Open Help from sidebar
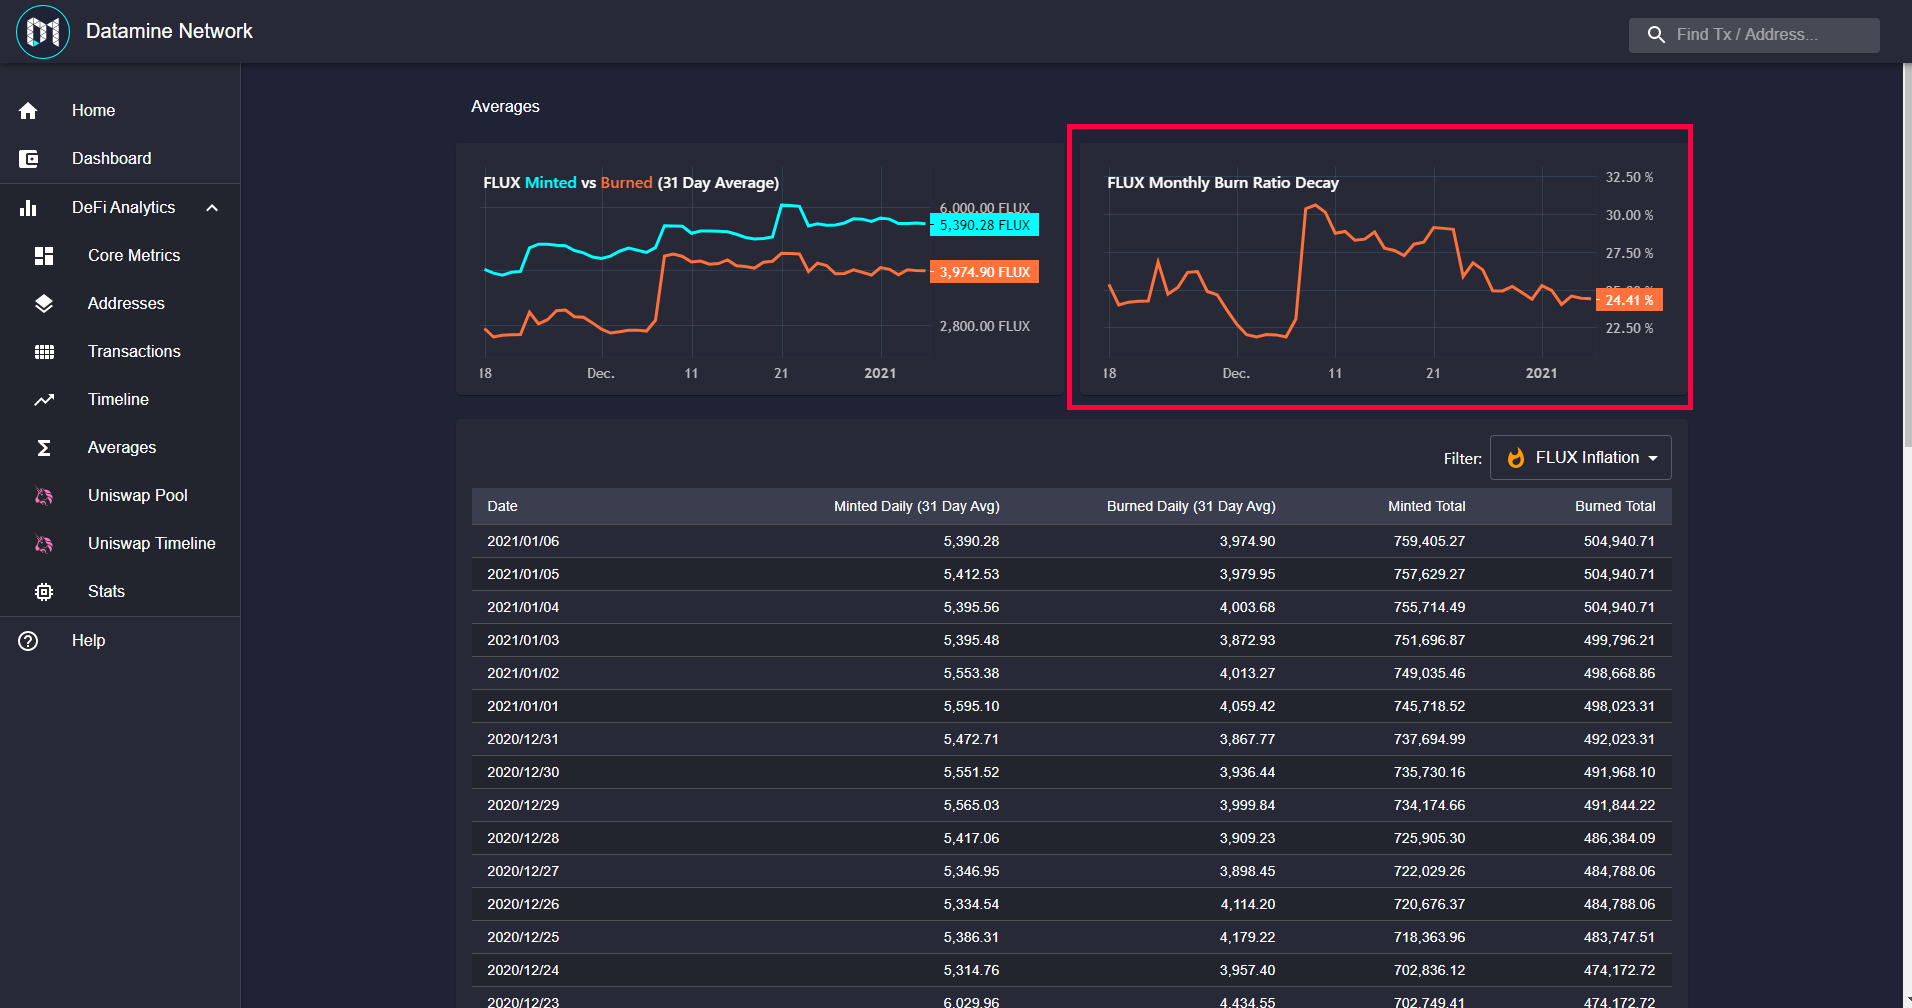 tap(120, 641)
